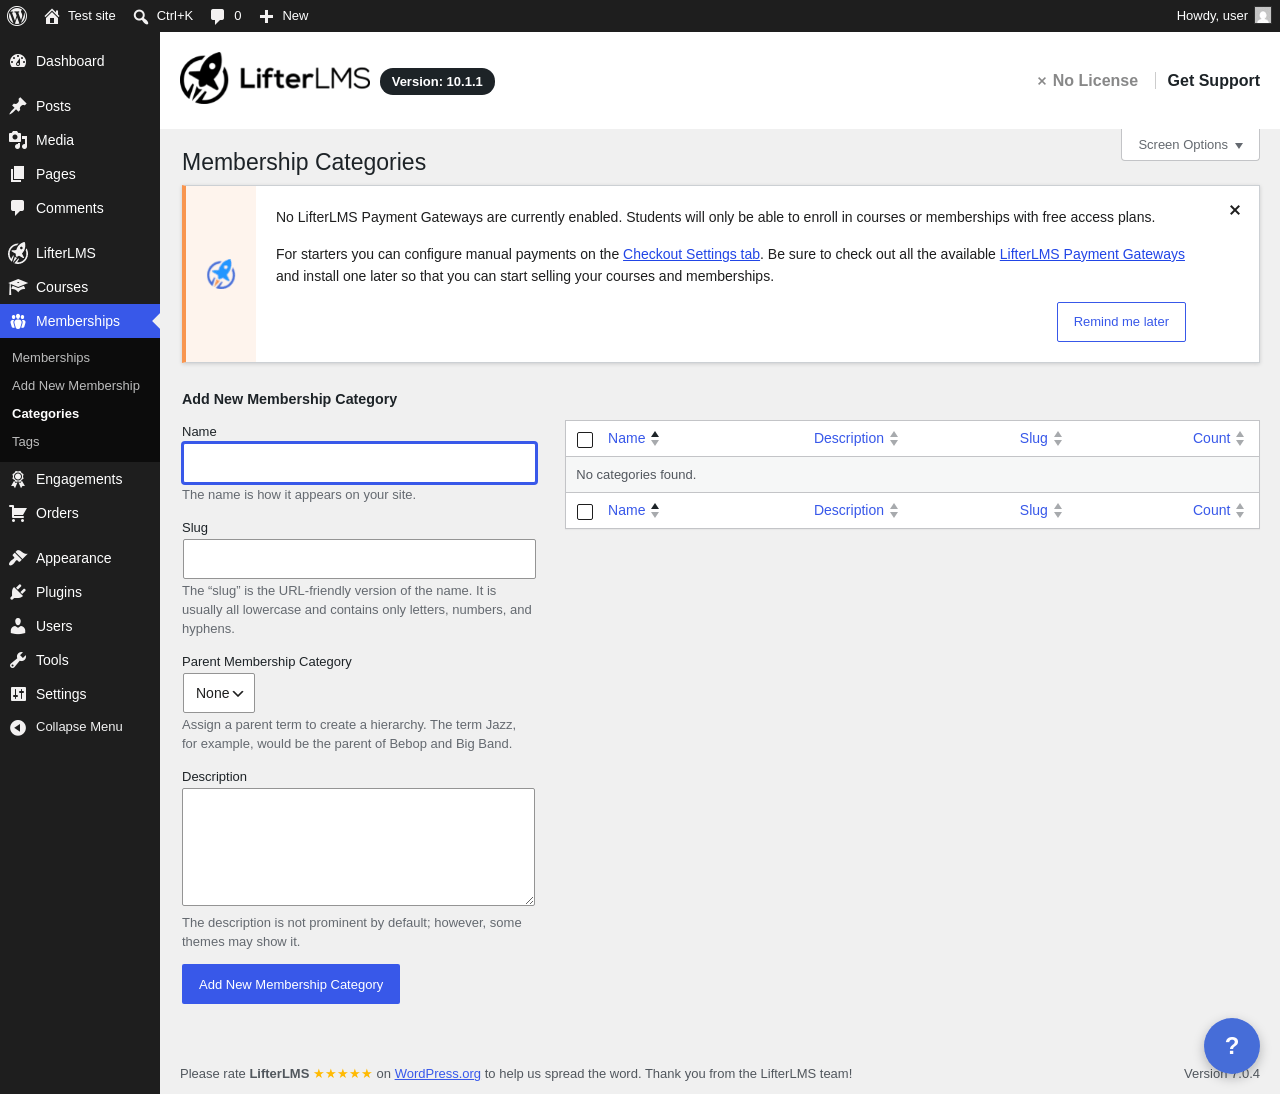Click the Users person icon
The image size is (1280, 1094).
point(18,626)
